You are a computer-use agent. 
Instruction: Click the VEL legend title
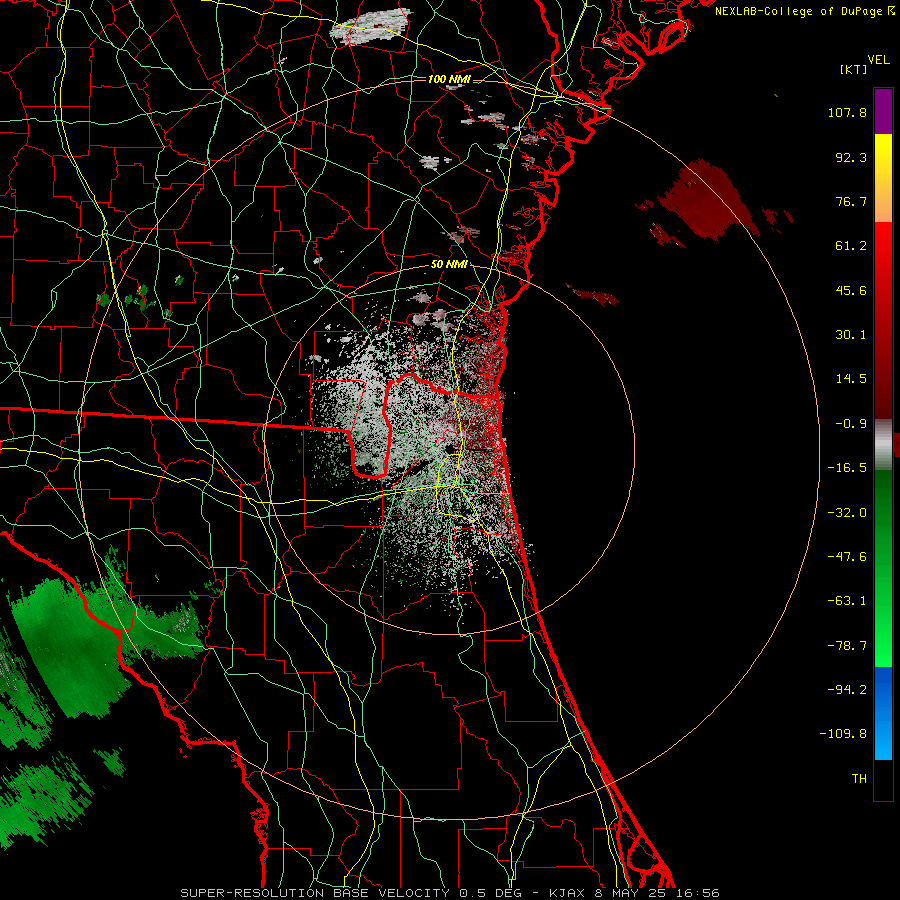point(878,60)
